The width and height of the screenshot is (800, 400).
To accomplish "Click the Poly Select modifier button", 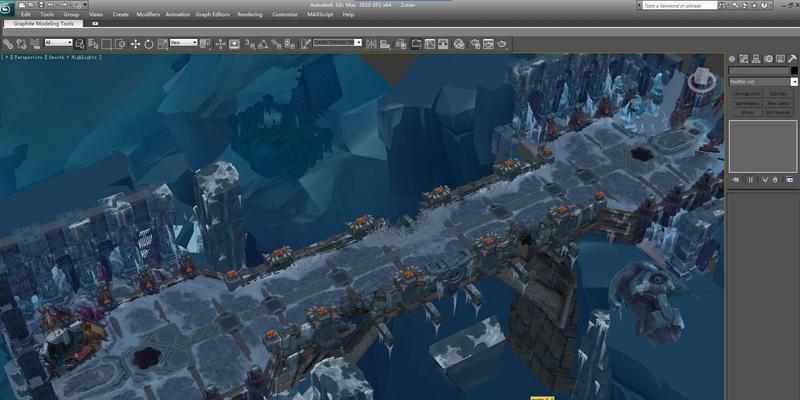I will click(779, 103).
